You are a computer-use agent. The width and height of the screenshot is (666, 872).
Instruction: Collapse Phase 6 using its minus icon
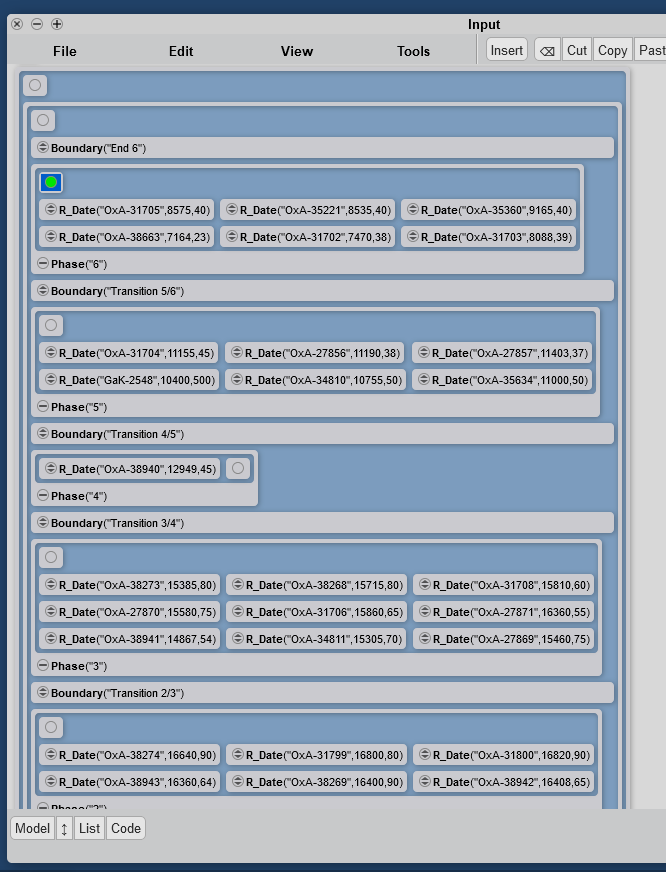point(43,264)
